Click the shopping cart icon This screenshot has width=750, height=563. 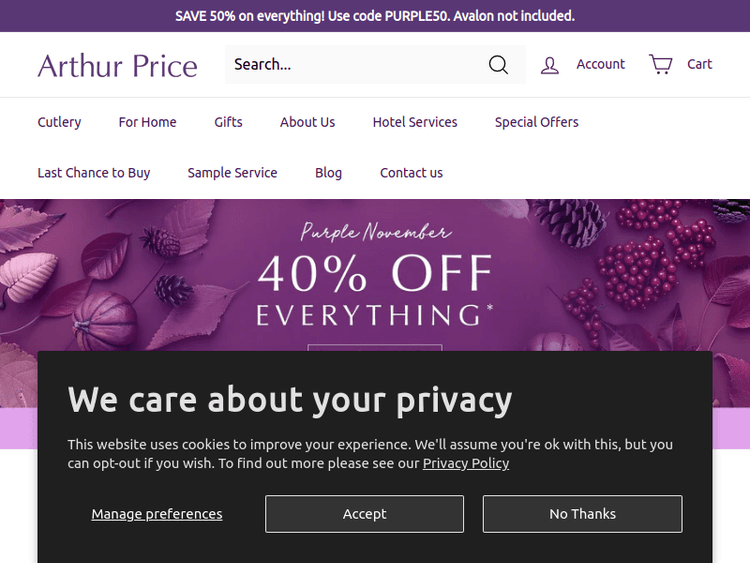661,64
